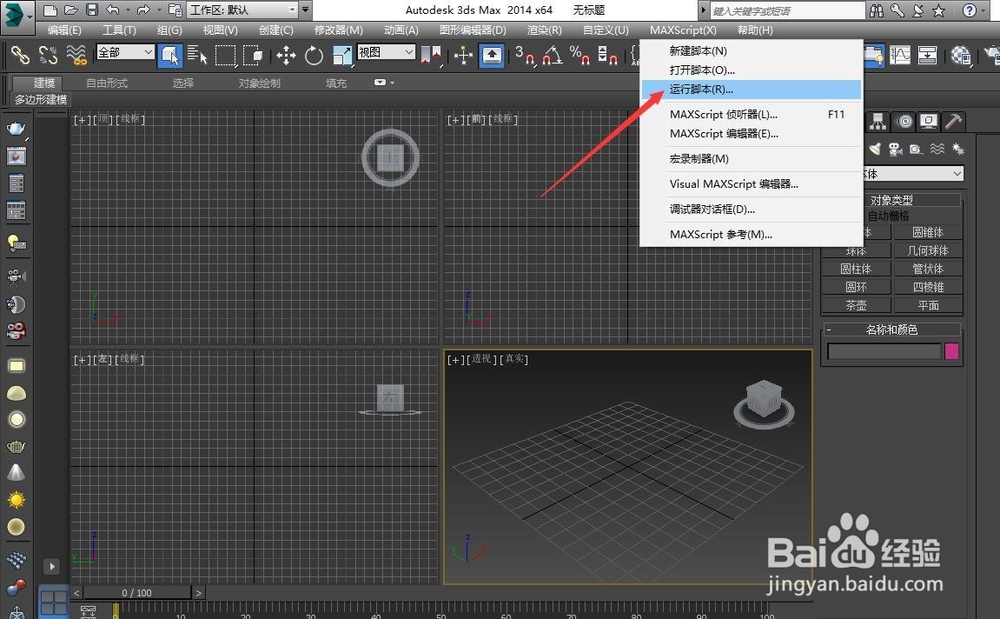Select the Helpers tape-measure category icon
1000x619 pixels.
click(916, 149)
